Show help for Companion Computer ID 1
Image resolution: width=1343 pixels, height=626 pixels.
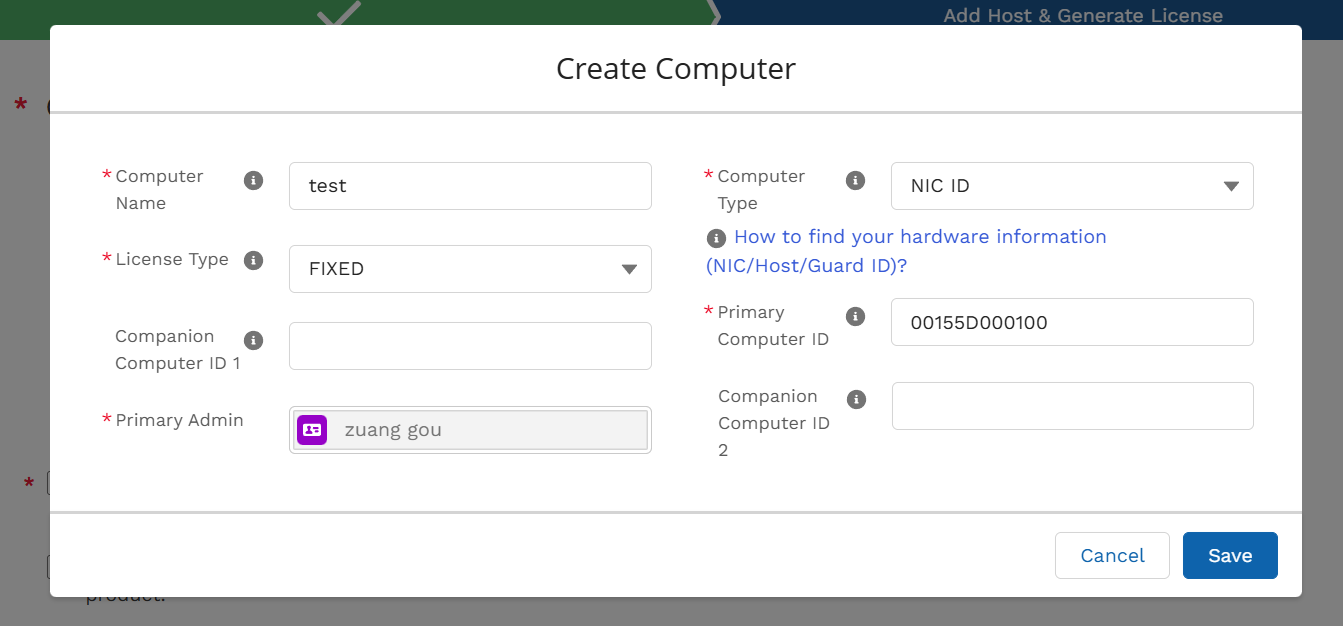point(254,340)
